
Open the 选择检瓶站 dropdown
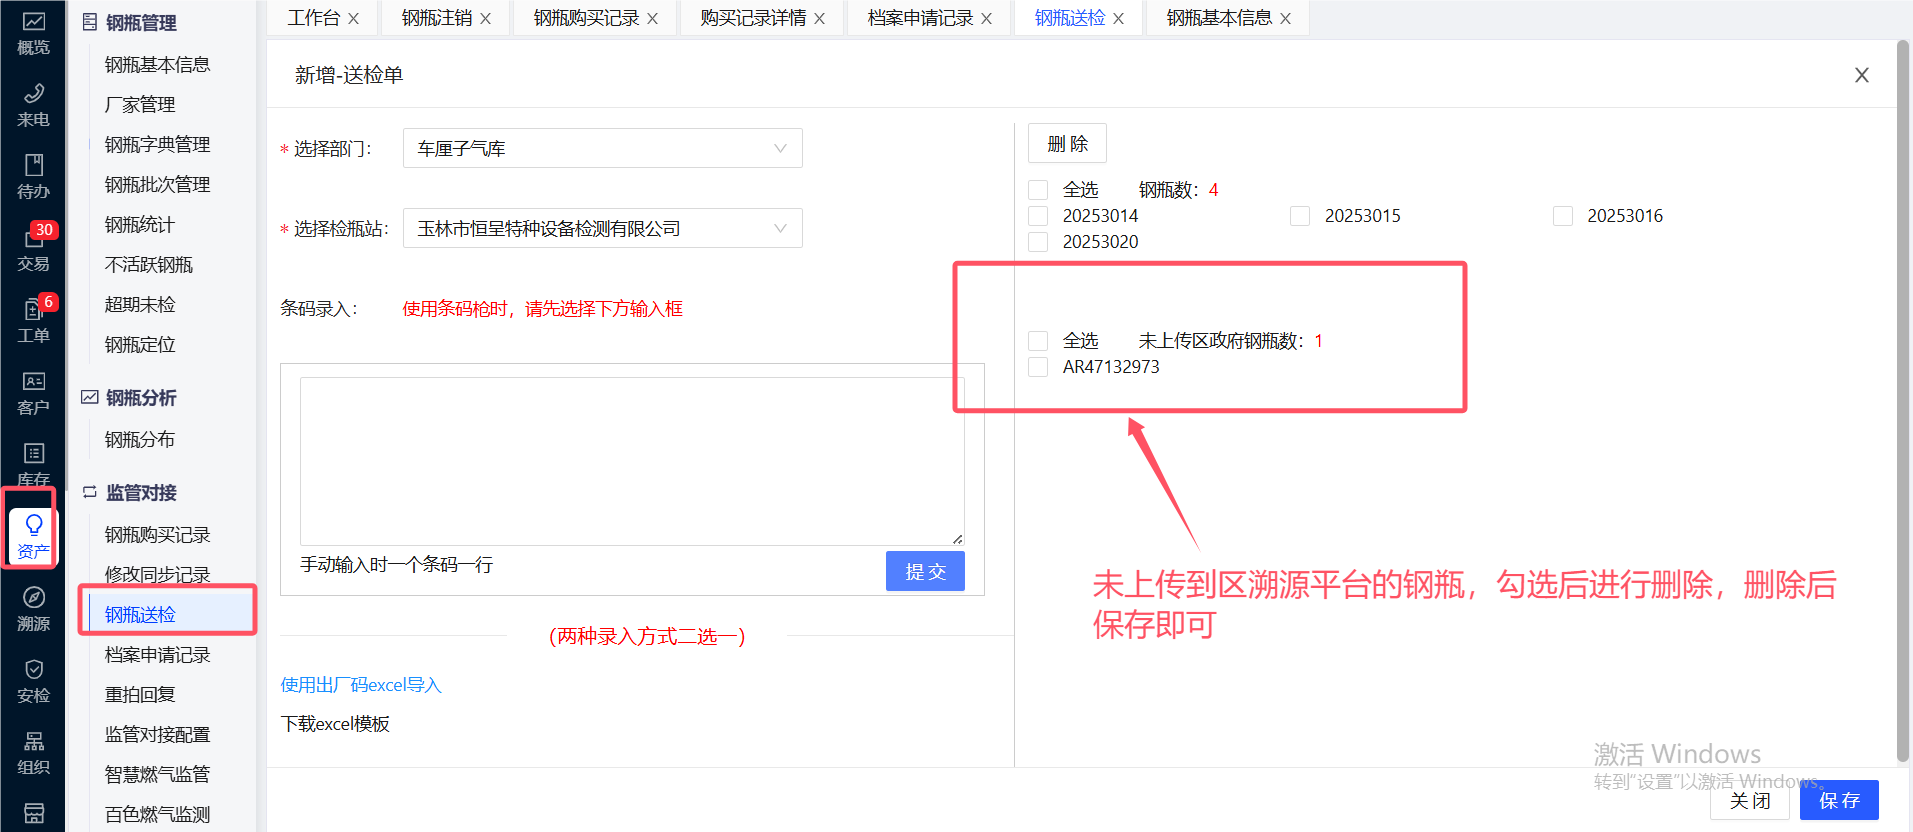(602, 228)
